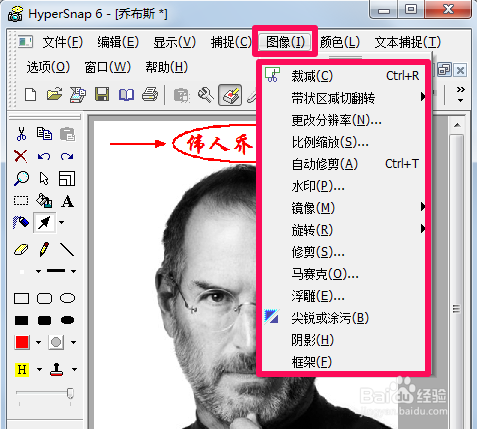Open the red foreground color dropdown
Viewport: 477px width, 429px height.
click(39, 342)
